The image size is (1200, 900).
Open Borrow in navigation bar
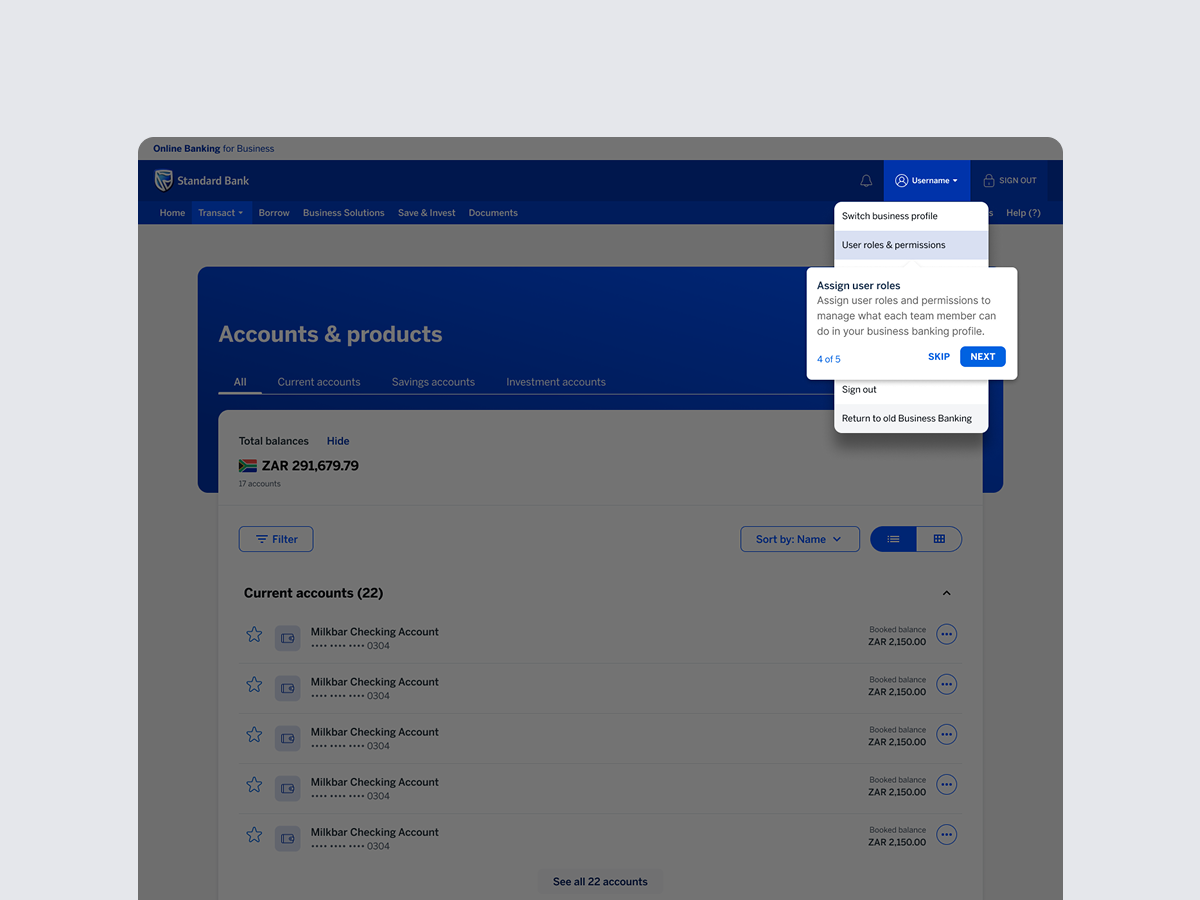pos(274,213)
